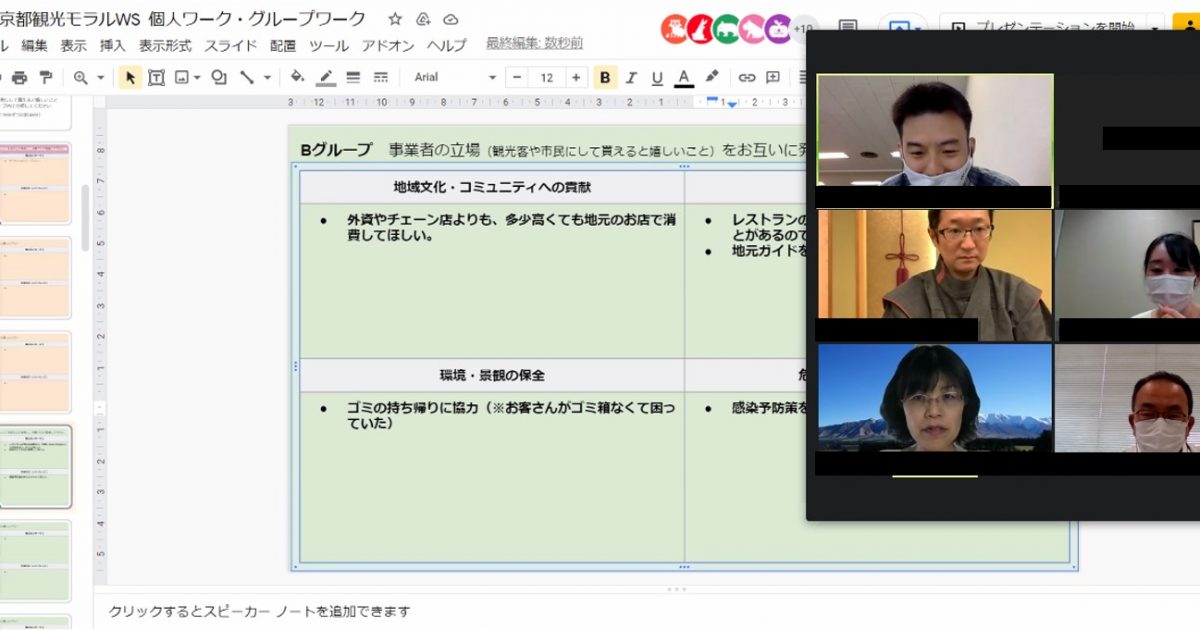The width and height of the screenshot is (1200, 630).
Task: Increase font size with the plus button
Action: tap(576, 77)
